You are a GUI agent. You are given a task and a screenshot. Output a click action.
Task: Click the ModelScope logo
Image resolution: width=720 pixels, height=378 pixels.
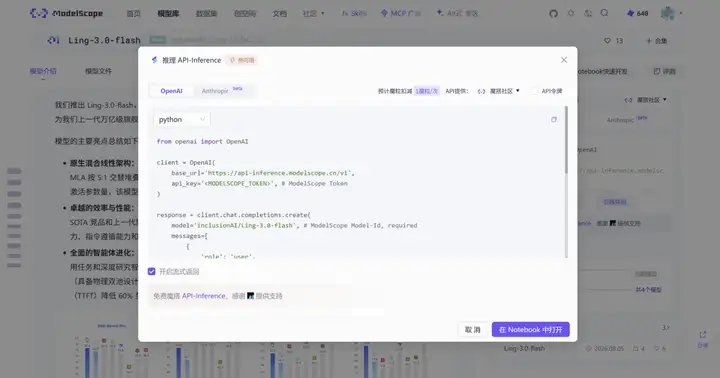click(66, 13)
